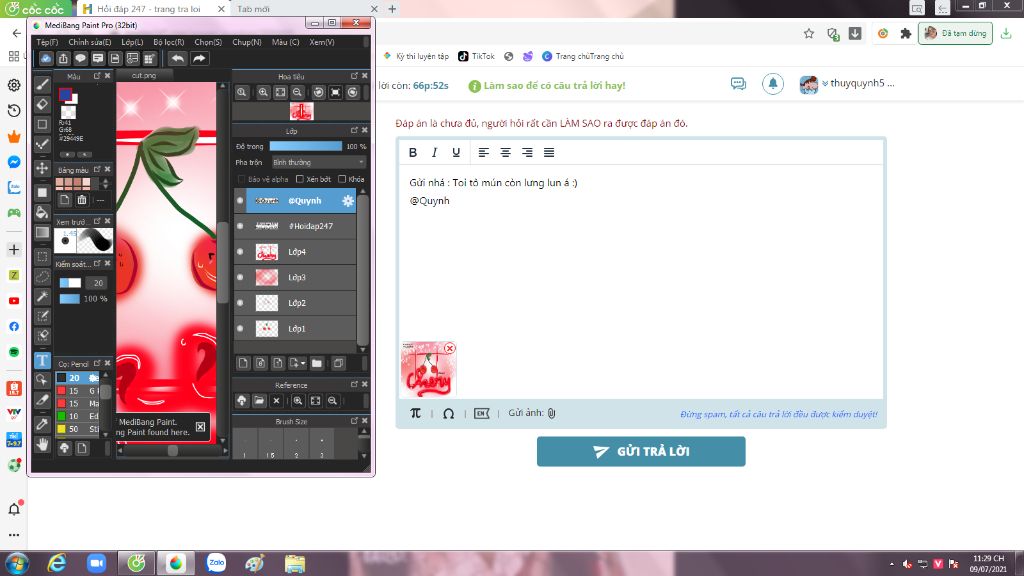Click the chat messages icon on Hoidap247 page

coord(738,84)
